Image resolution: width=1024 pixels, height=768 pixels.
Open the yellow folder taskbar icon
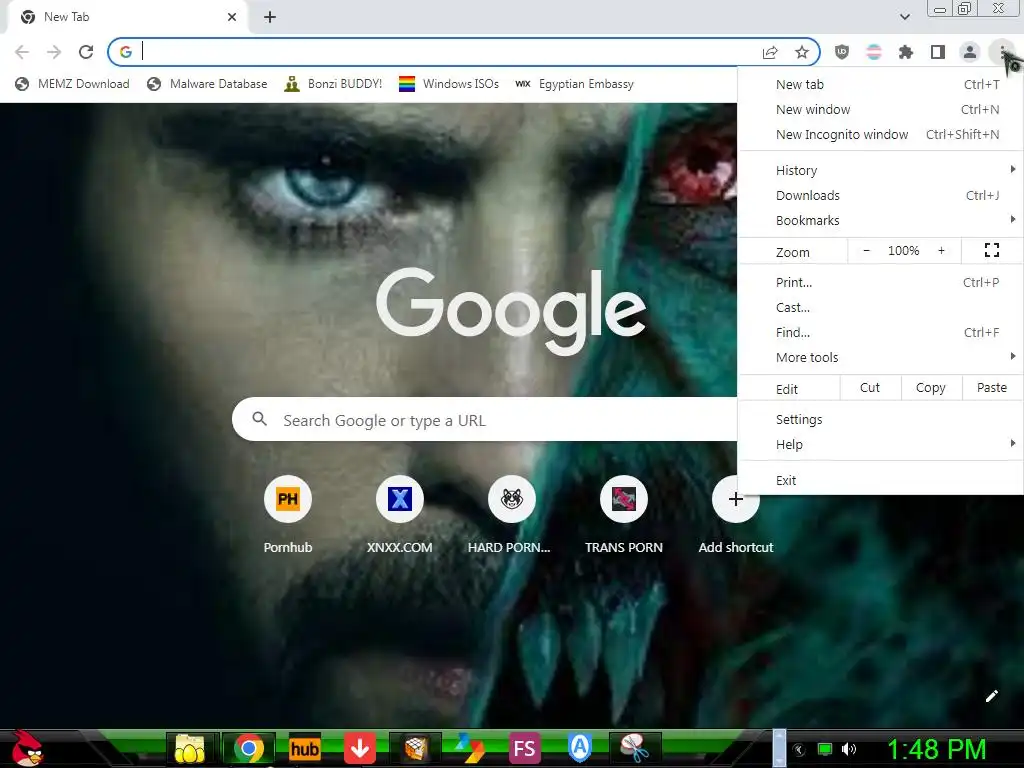pos(189,748)
